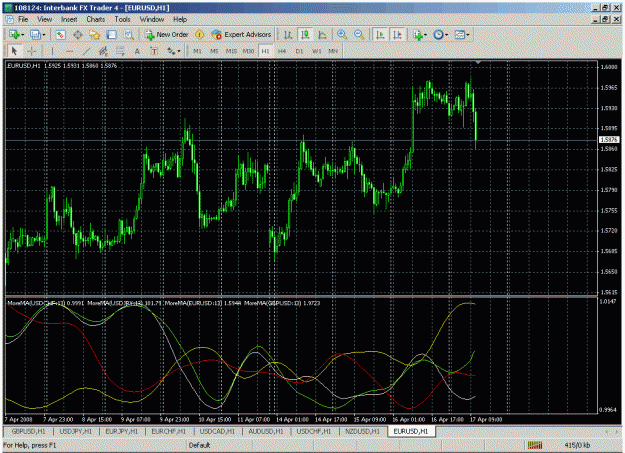This screenshot has height=453, width=625.
Task: Switch to the EURCHF,H1 chart tab
Action: (169, 431)
